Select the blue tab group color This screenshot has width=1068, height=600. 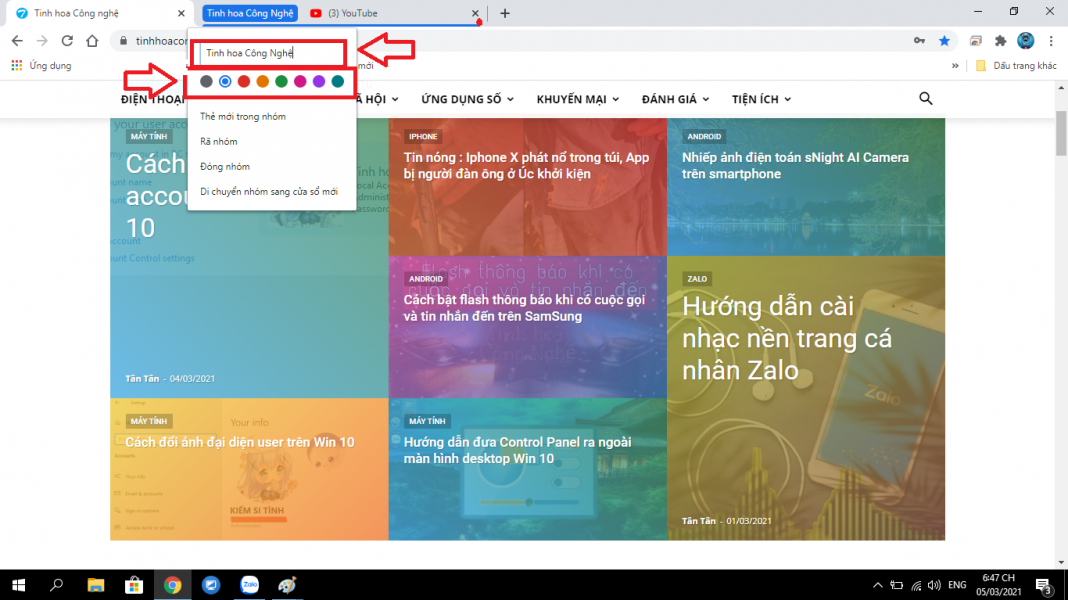pos(225,81)
